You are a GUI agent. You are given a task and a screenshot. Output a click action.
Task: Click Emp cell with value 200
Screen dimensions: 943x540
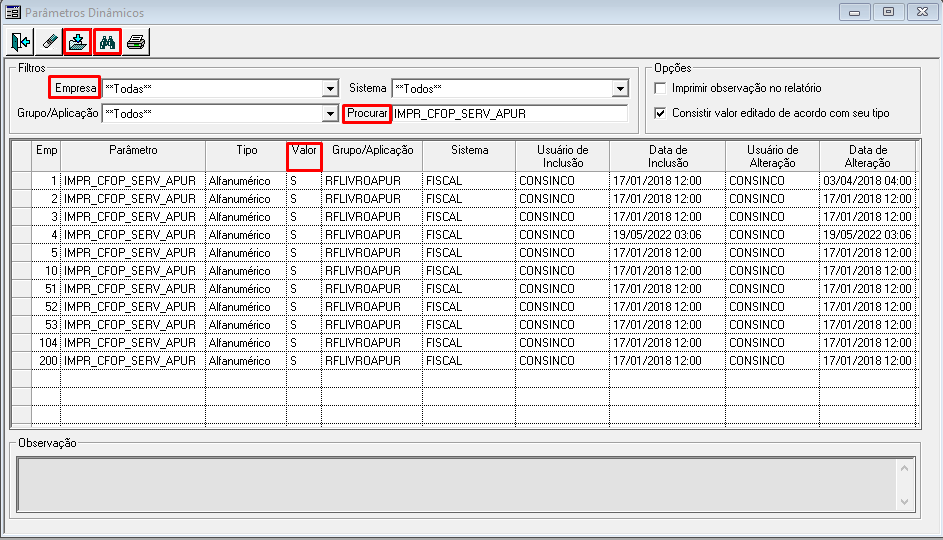(46, 361)
